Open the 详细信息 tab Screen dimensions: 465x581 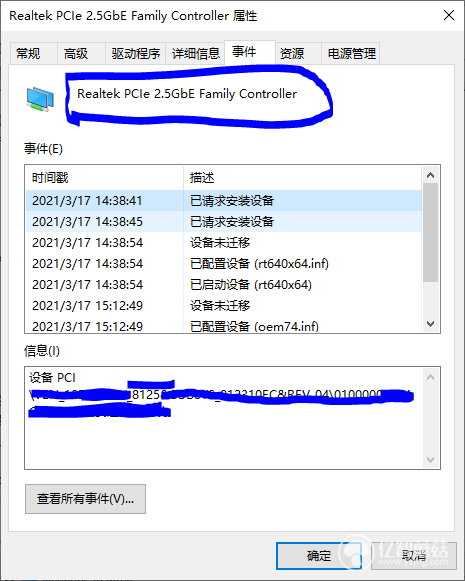(196, 53)
